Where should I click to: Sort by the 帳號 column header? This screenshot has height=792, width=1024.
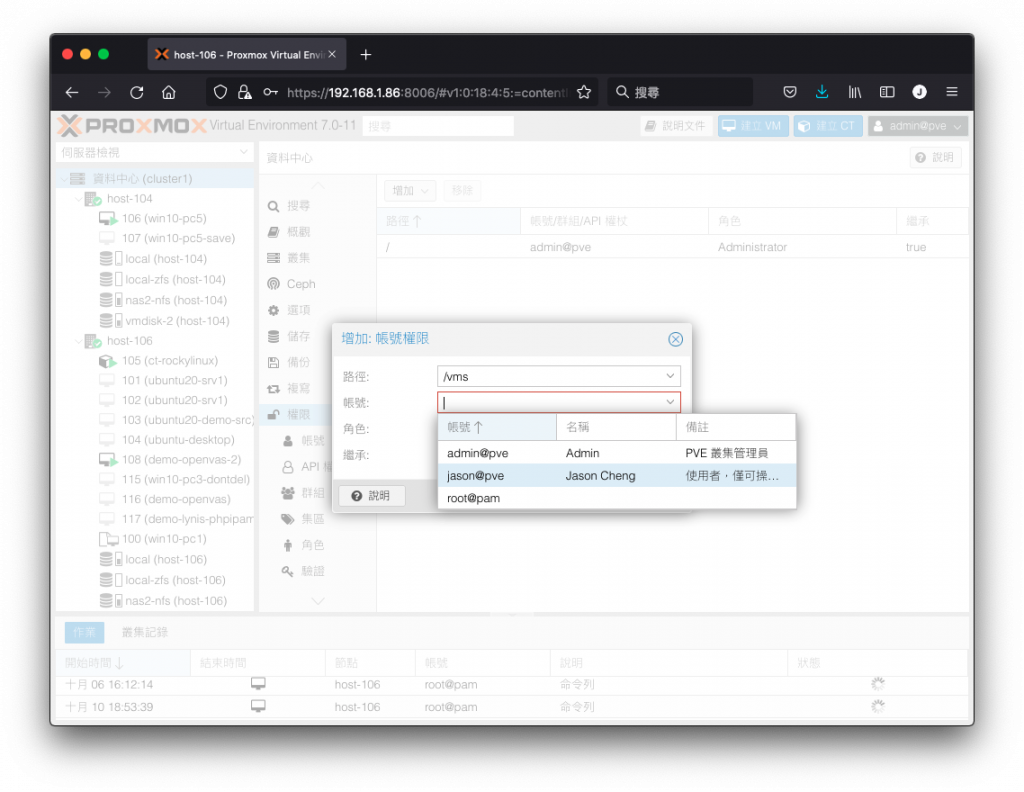[x=497, y=427]
